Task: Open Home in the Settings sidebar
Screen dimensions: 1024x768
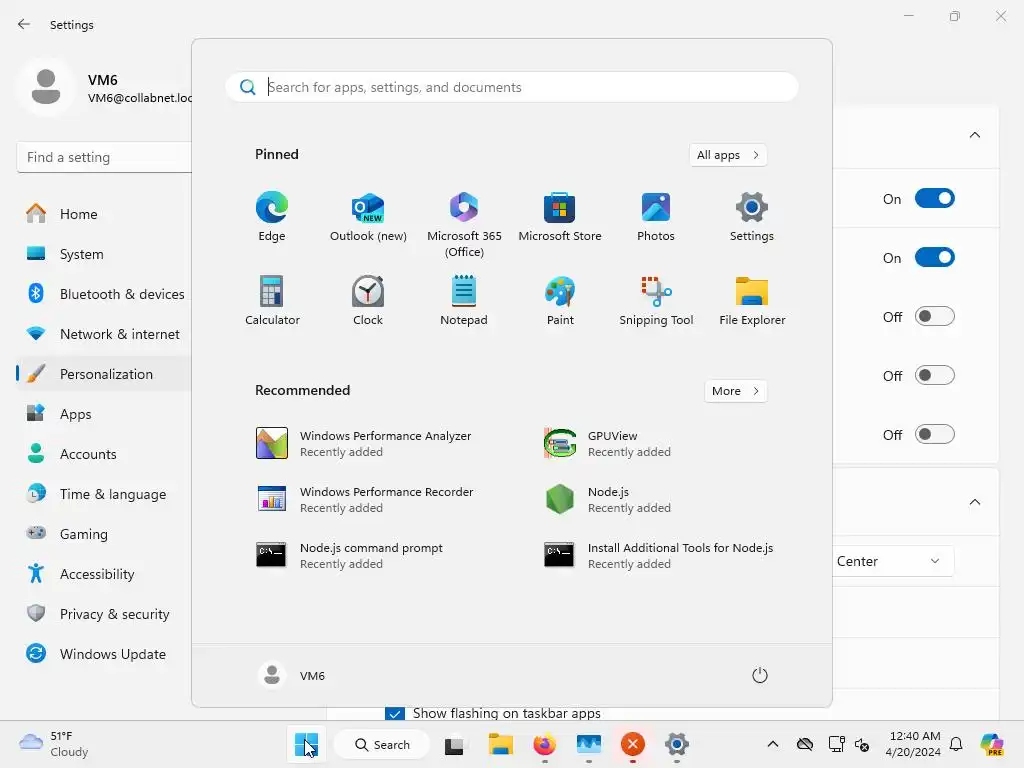Action: click(x=104, y=214)
